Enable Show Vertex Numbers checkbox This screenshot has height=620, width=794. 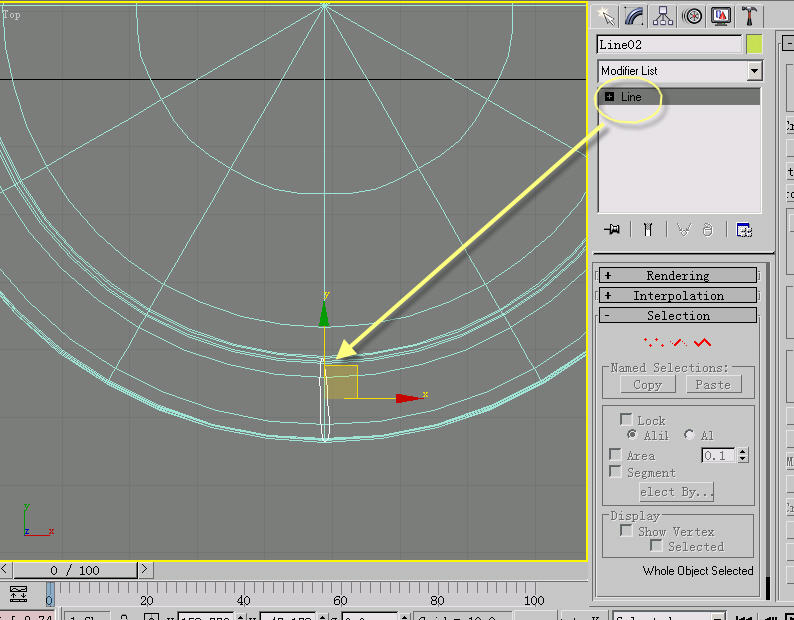click(x=626, y=530)
